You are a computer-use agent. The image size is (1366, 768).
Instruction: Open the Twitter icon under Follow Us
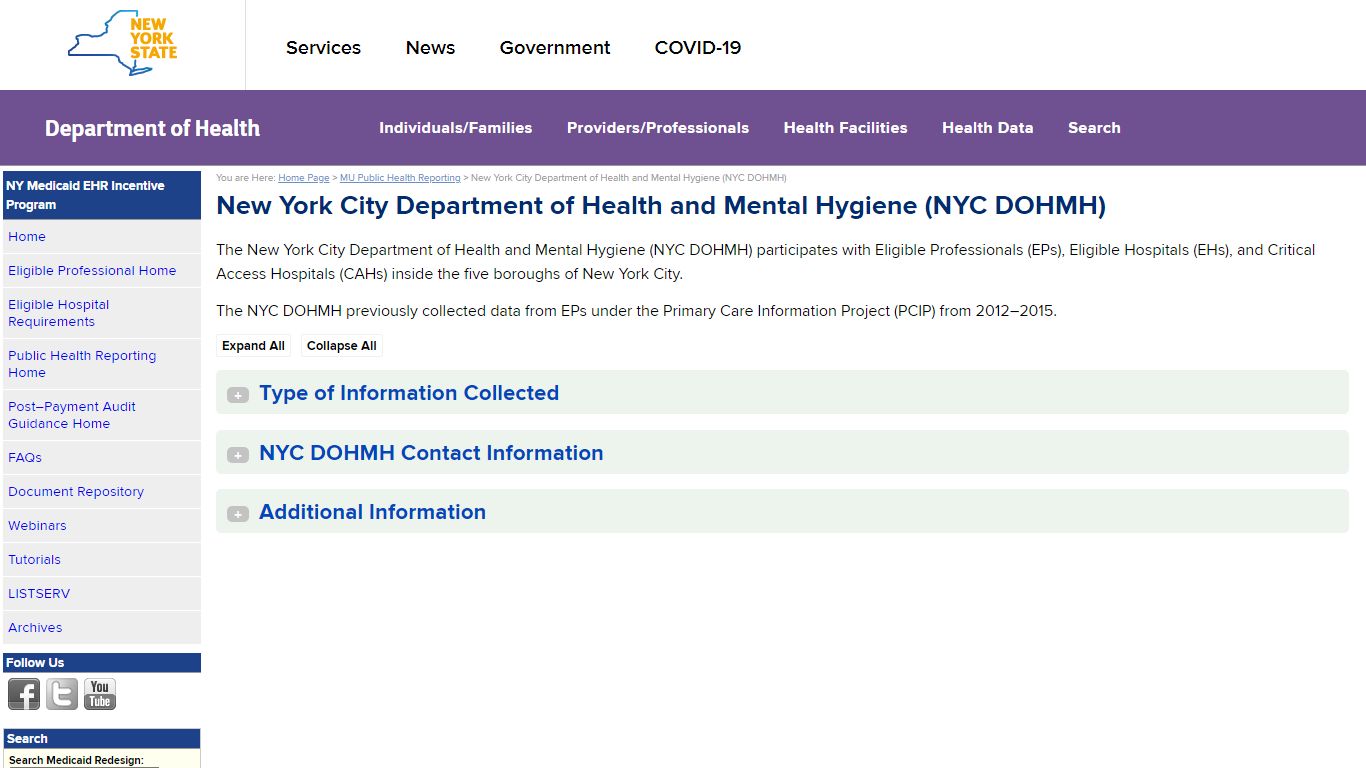(x=62, y=694)
